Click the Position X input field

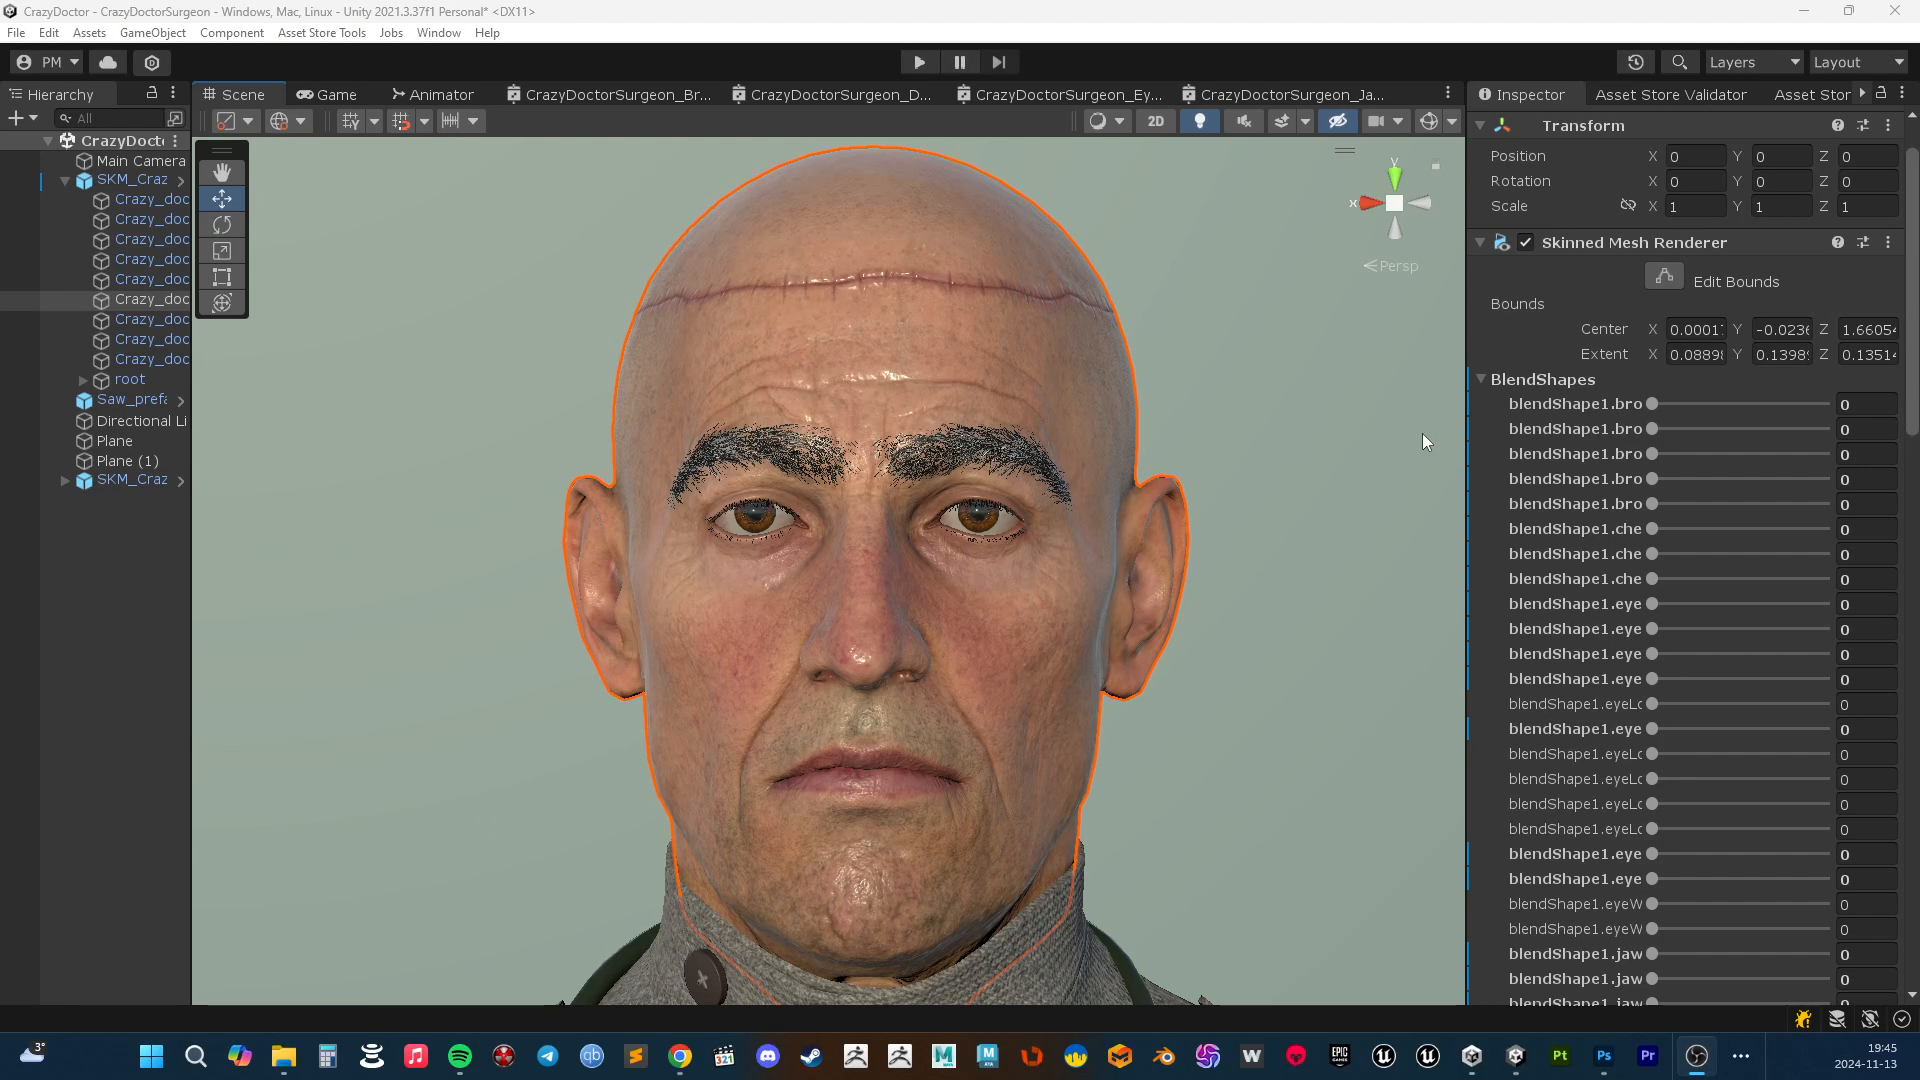(x=1695, y=156)
